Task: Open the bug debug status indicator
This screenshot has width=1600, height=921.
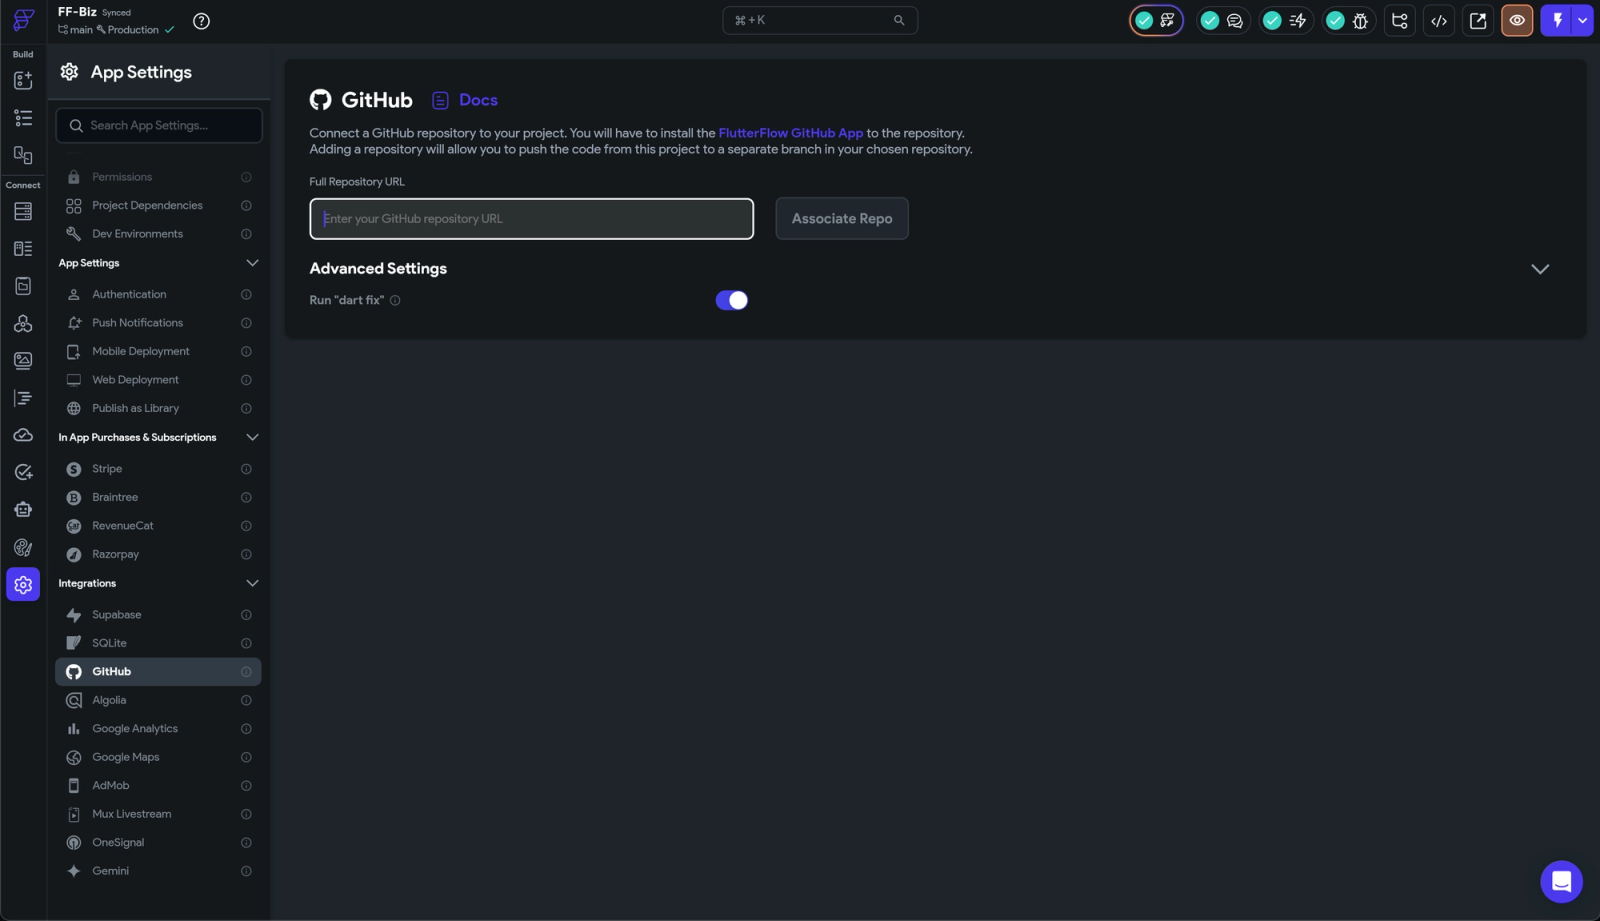Action: coord(1348,20)
